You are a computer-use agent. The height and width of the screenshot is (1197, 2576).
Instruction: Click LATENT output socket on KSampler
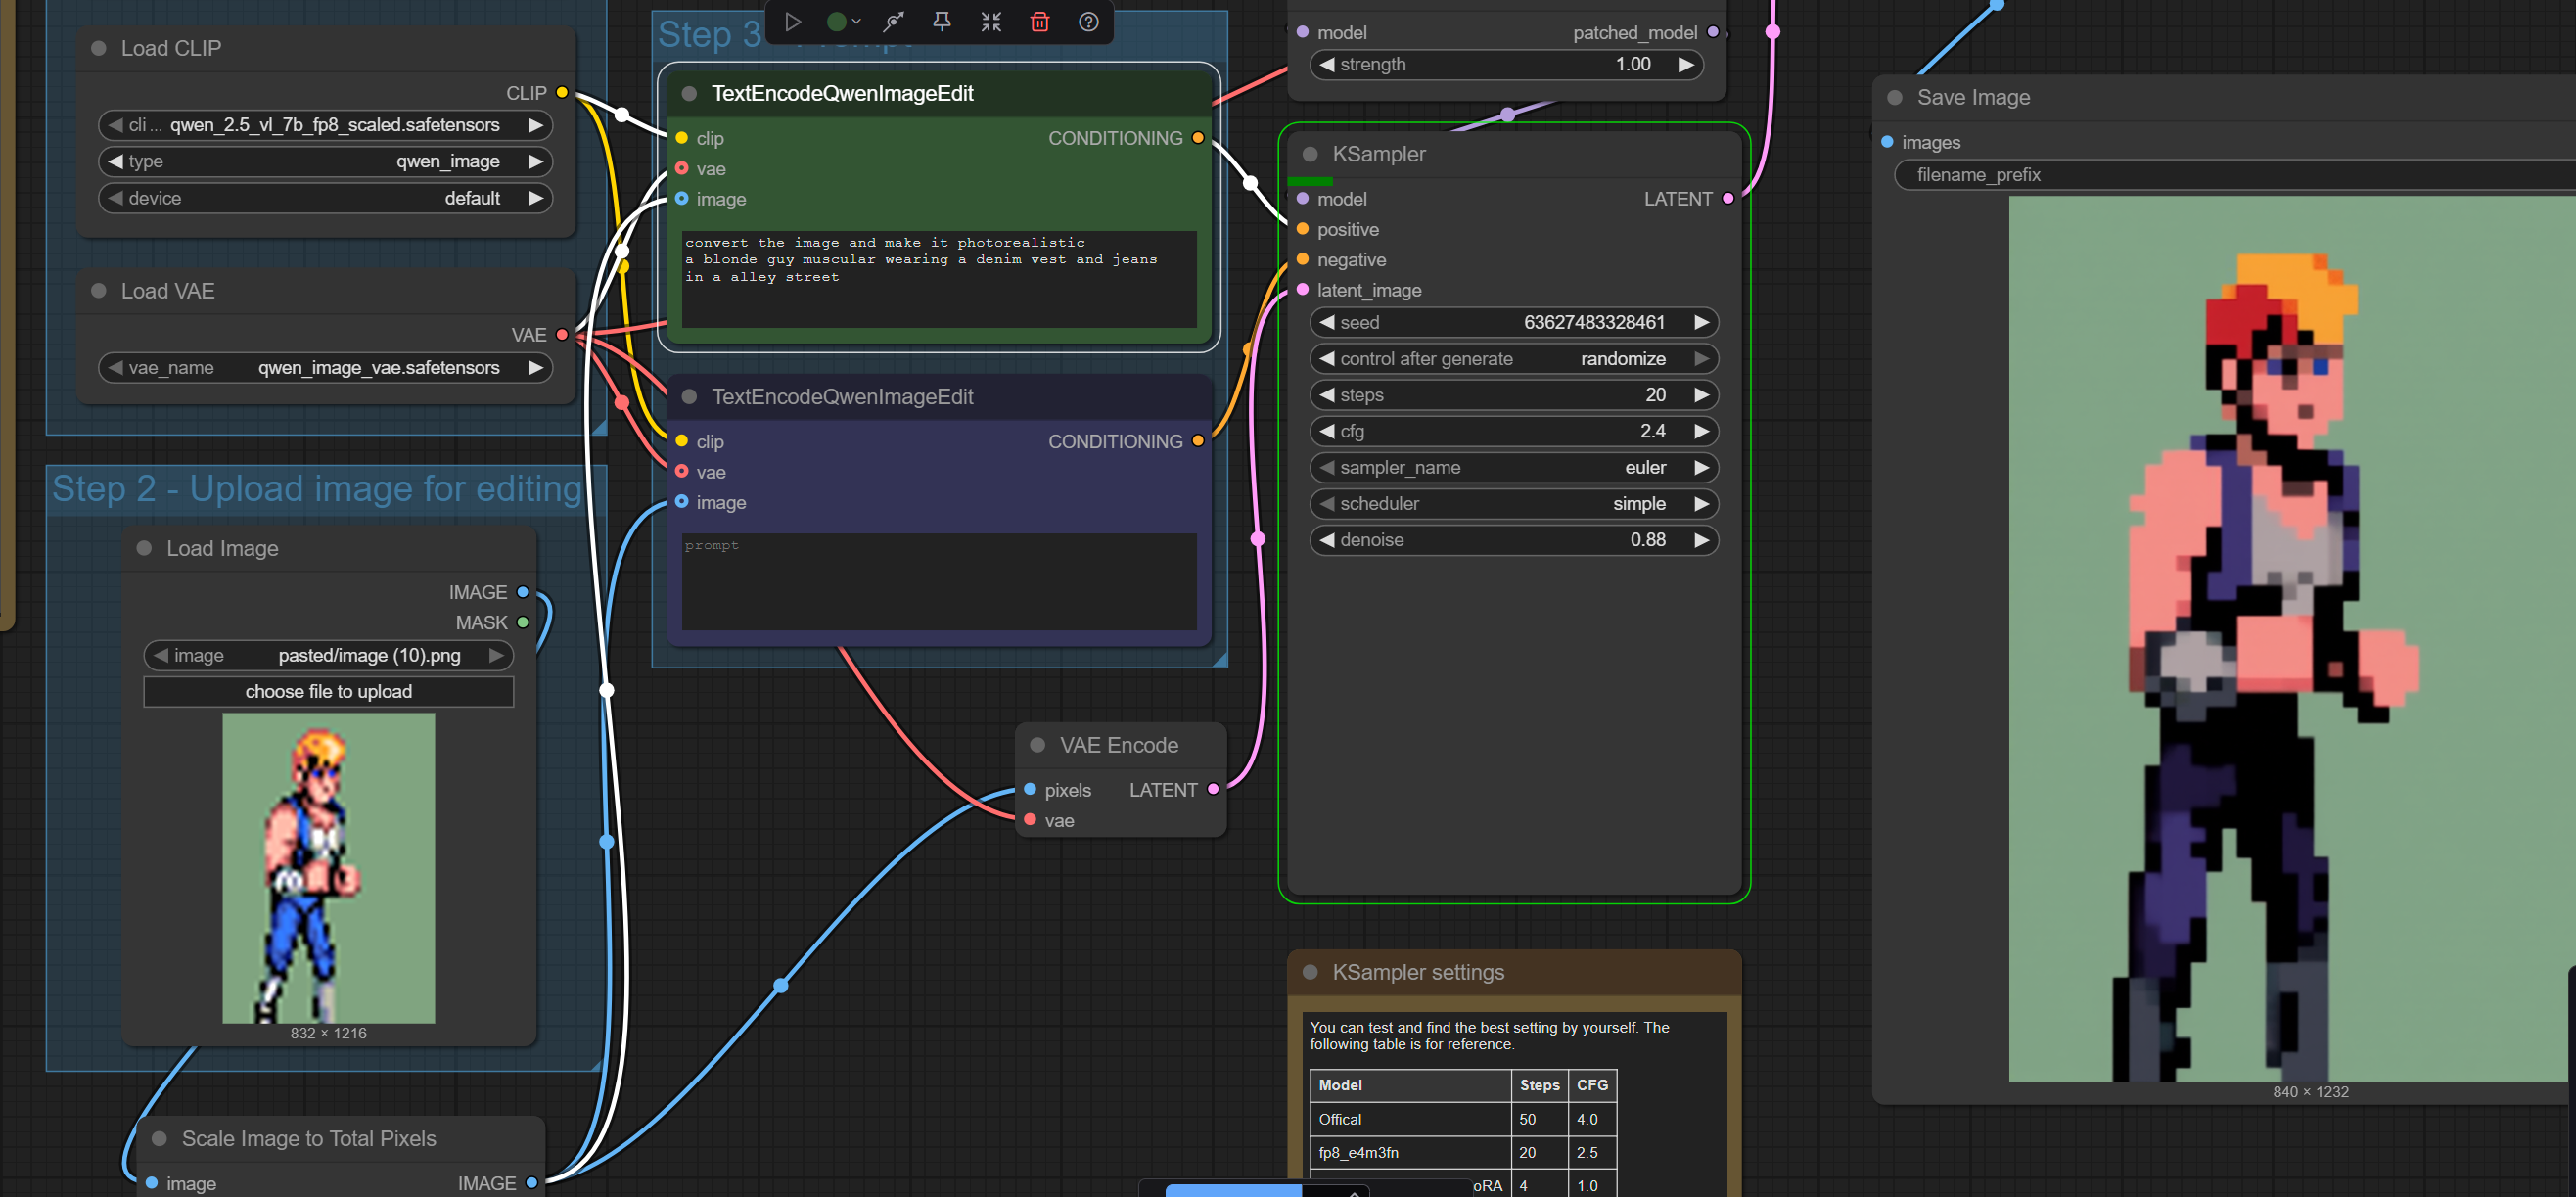(1728, 198)
